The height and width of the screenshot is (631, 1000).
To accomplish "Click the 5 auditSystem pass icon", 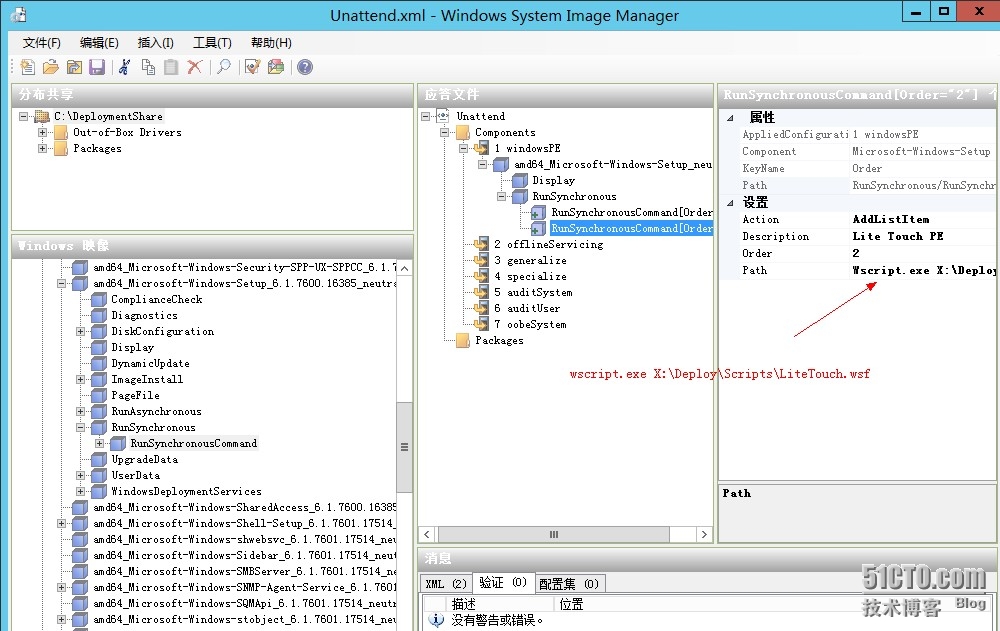I will pyautogui.click(x=481, y=292).
